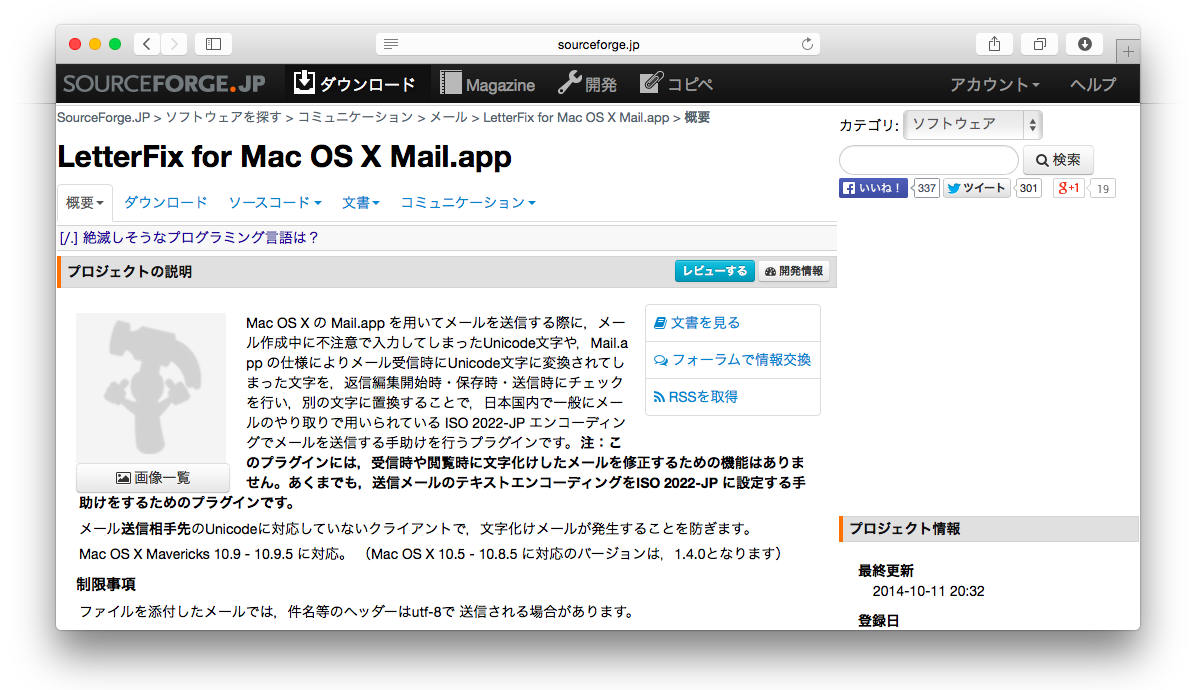Screen dimensions: 1196x690
Task: Click tweet count 301
Action: coord(1028,188)
